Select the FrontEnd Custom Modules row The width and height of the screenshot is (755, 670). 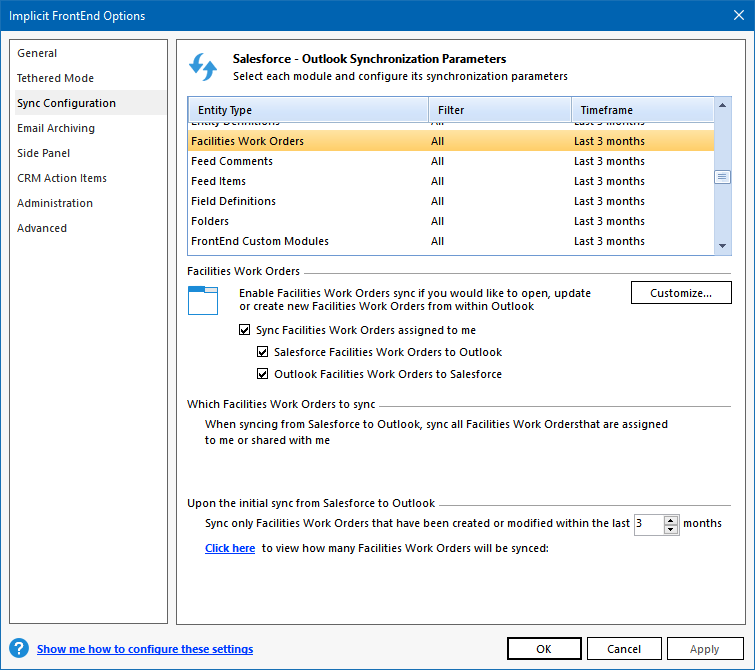tap(451, 241)
